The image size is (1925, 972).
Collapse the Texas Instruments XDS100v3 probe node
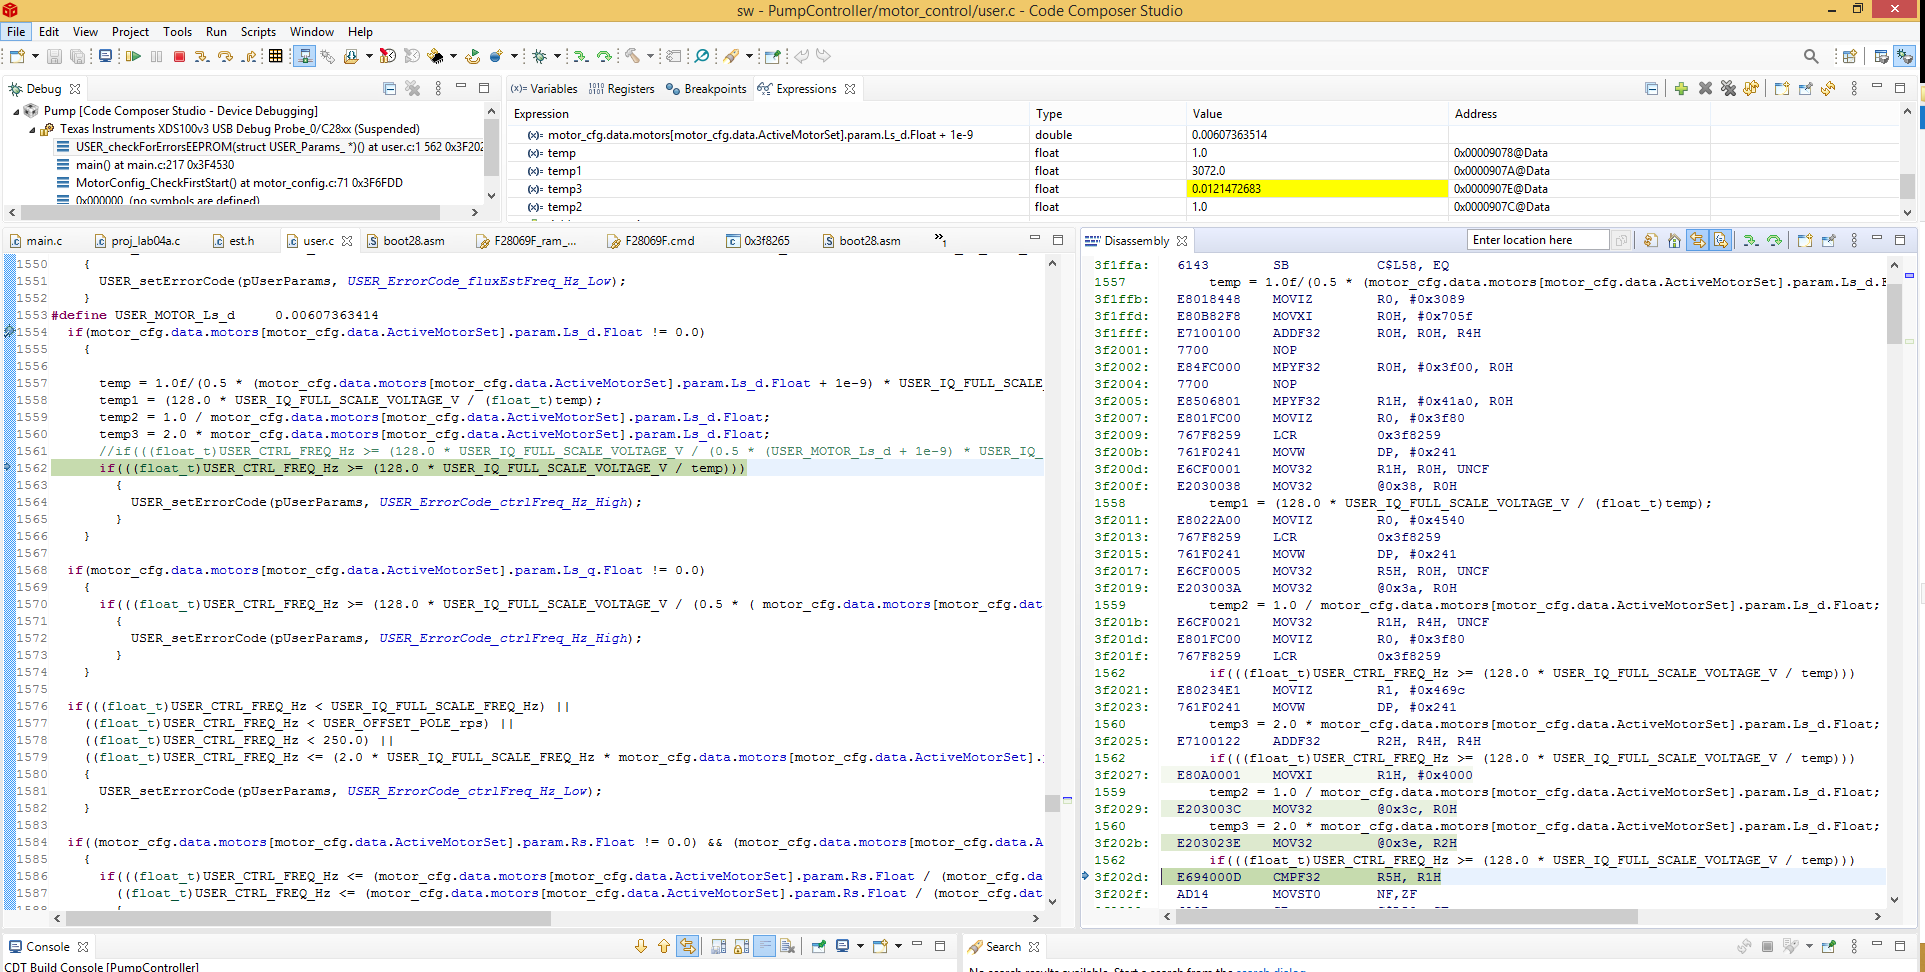tap(33, 130)
